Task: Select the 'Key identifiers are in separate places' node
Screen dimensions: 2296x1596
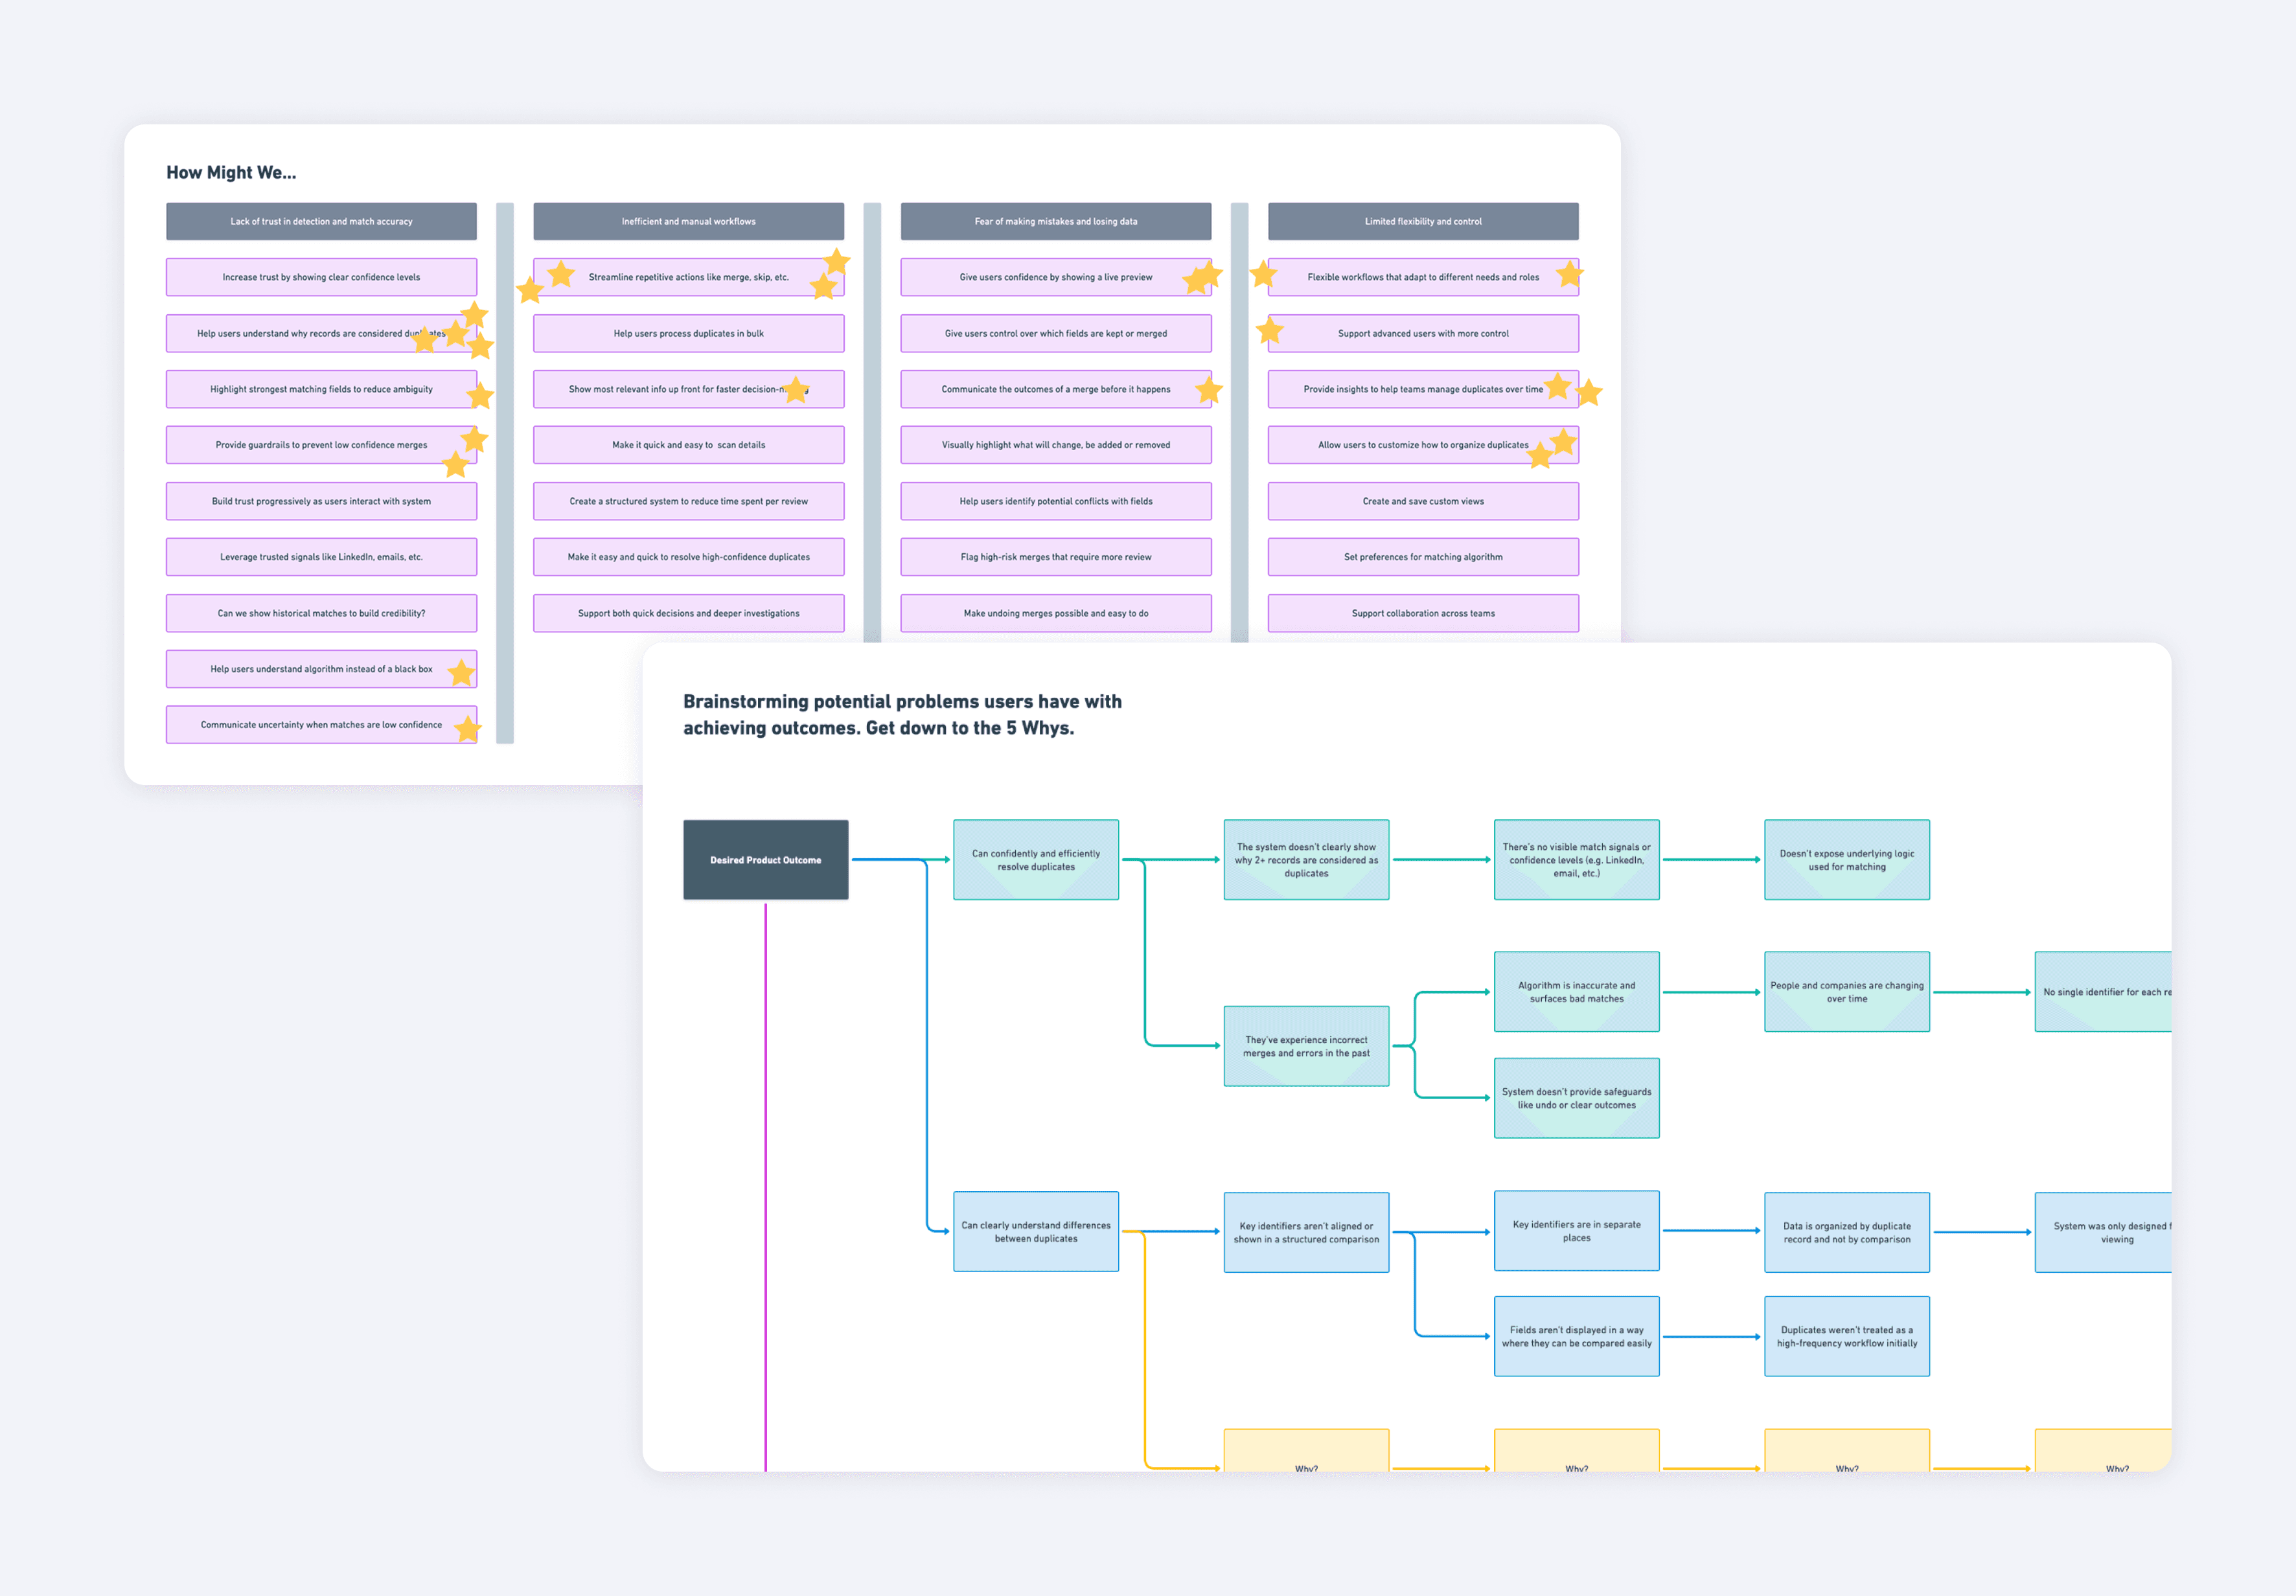Action: pyautogui.click(x=1576, y=1231)
